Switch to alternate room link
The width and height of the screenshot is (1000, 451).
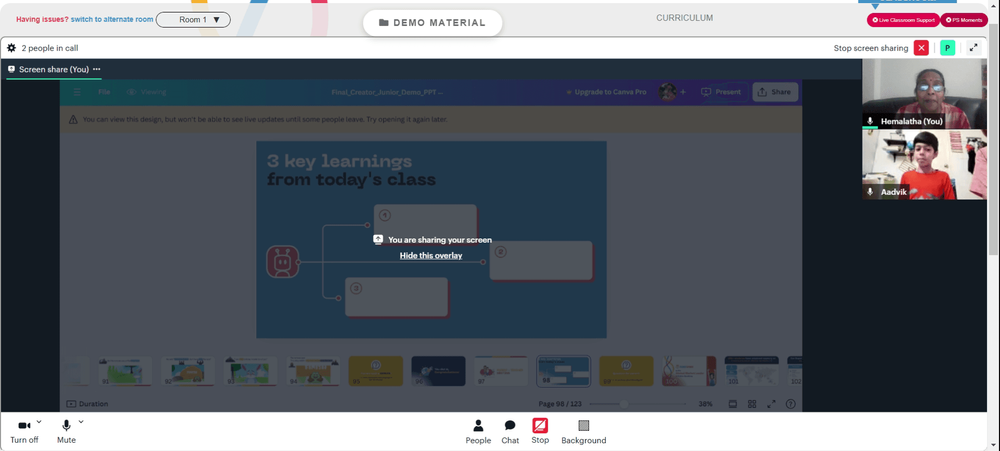pos(112,20)
